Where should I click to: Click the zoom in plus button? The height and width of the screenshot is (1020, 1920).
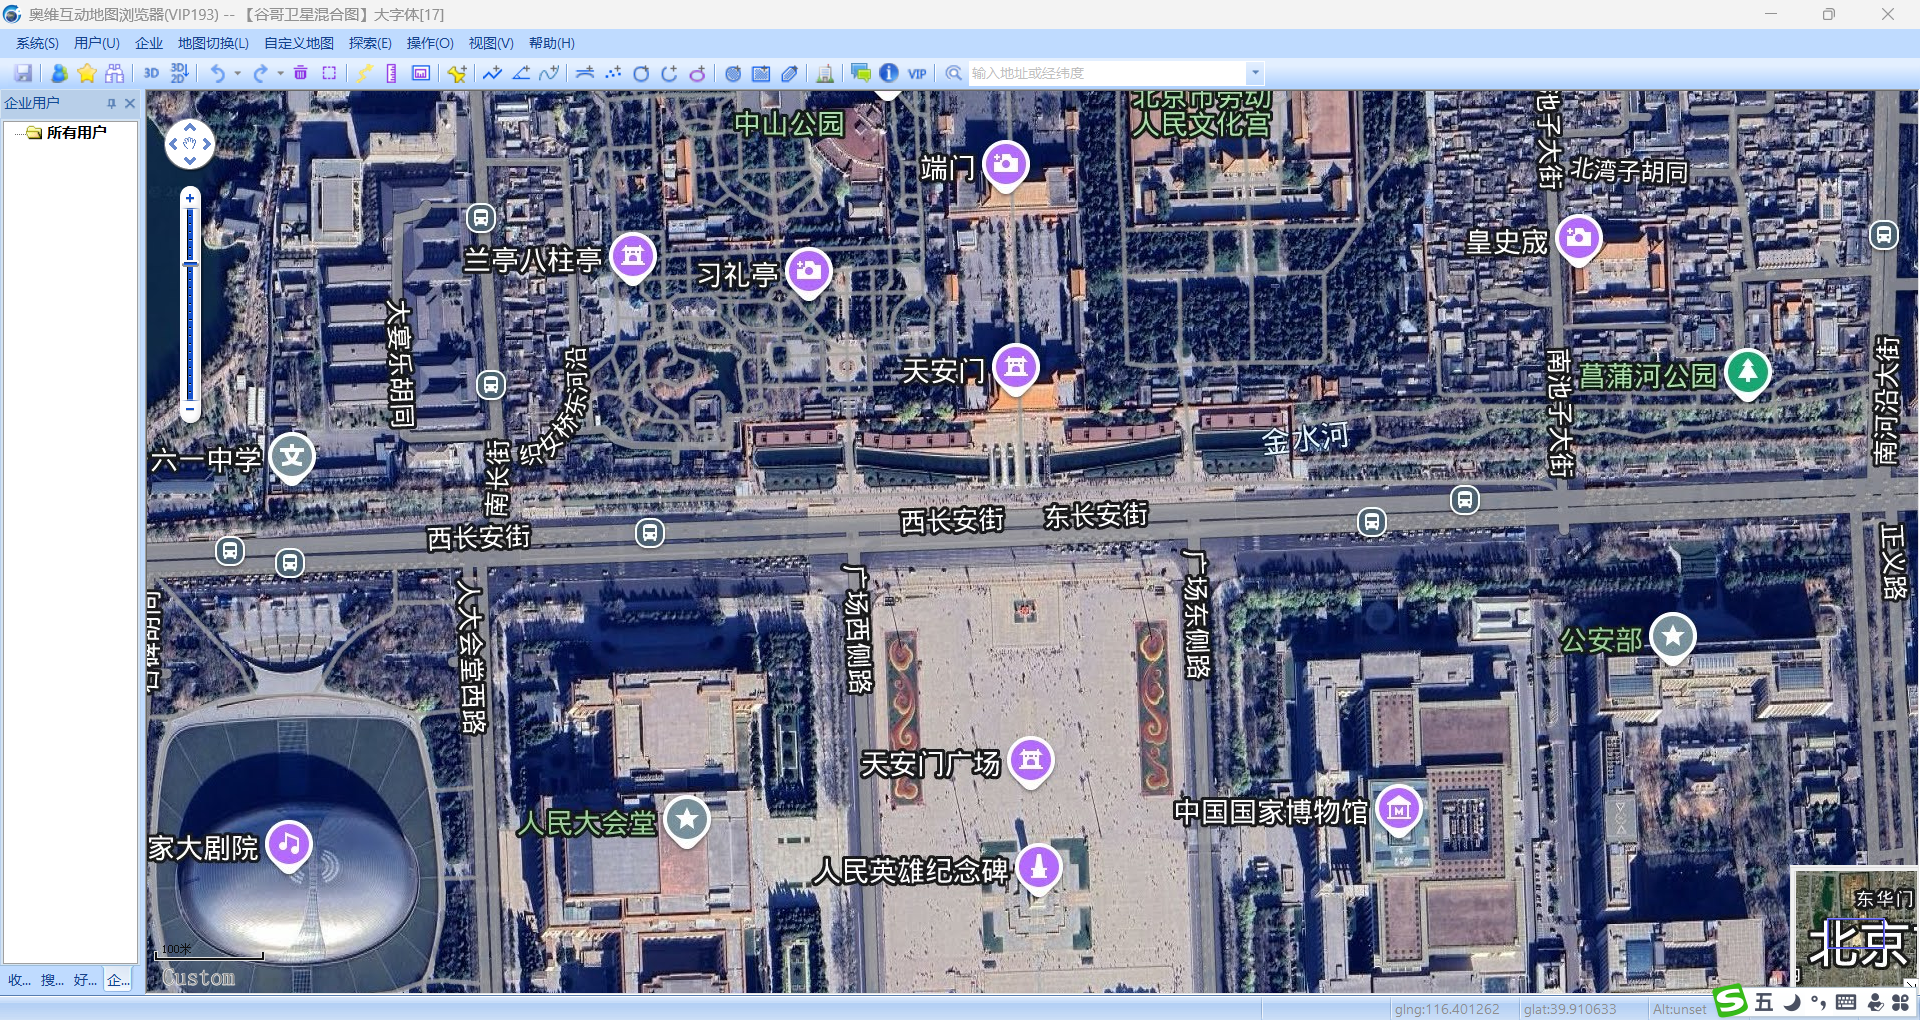tap(190, 198)
